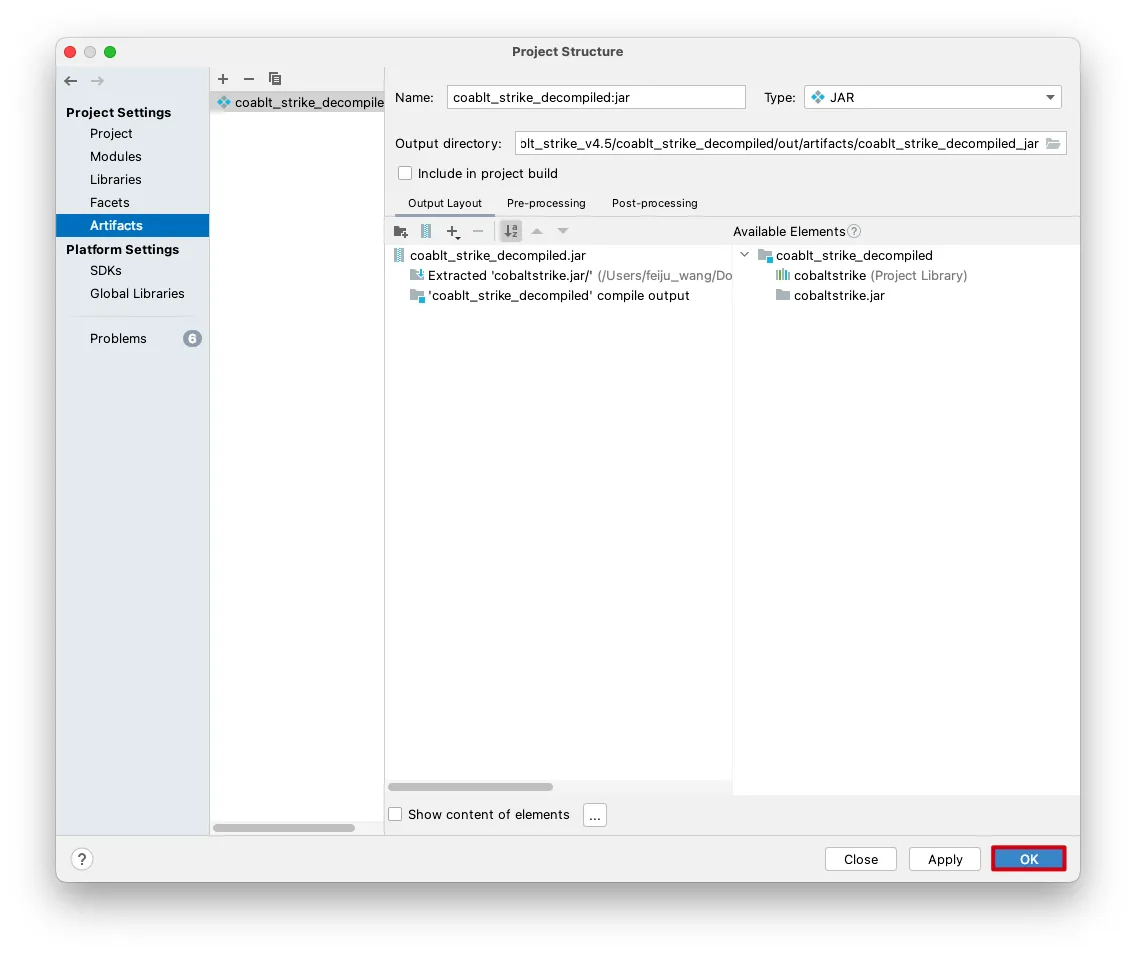
Task: Click the help question mark icon at bottom left
Action: [82, 859]
